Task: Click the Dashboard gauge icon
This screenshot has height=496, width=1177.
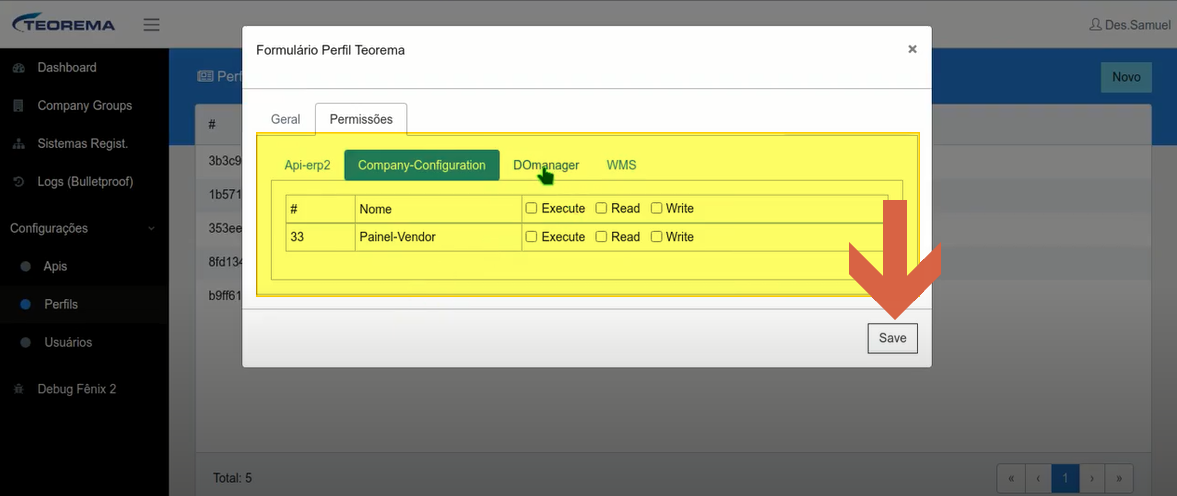Action: pyautogui.click(x=20, y=68)
